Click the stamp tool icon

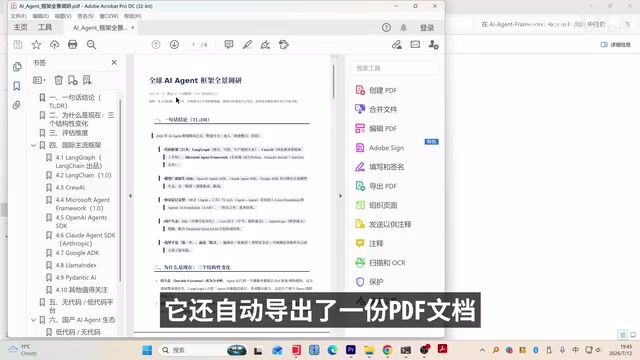284,44
